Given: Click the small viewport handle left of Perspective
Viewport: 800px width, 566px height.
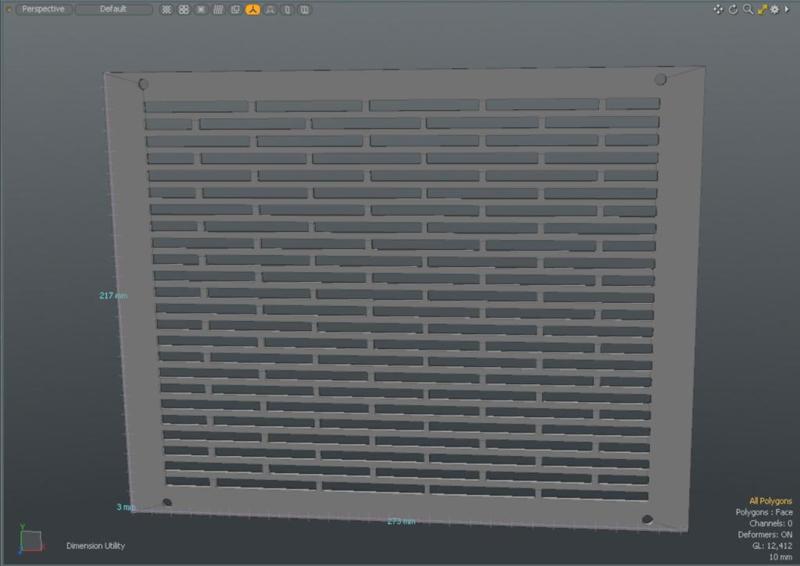Looking at the screenshot, I should tap(8, 9).
